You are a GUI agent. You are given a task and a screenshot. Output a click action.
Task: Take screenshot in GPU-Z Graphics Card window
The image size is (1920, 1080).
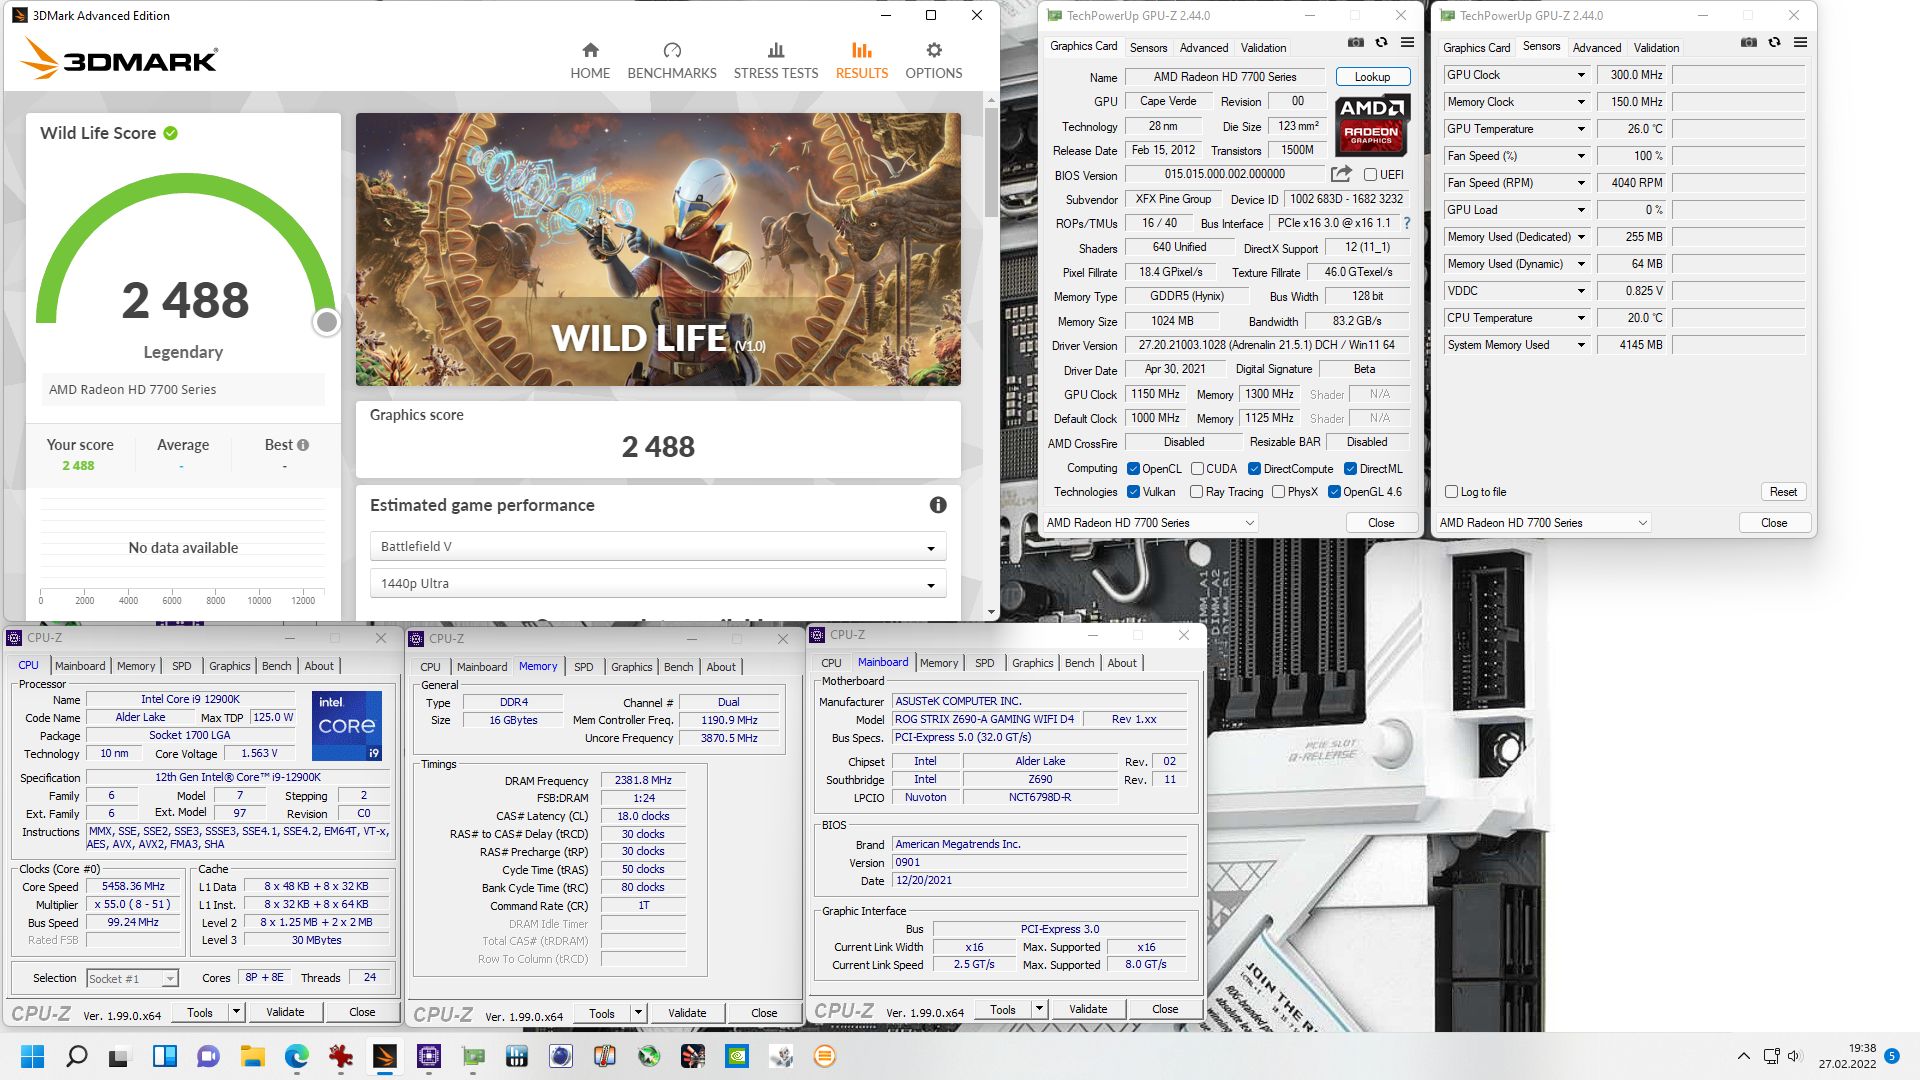coord(1355,43)
